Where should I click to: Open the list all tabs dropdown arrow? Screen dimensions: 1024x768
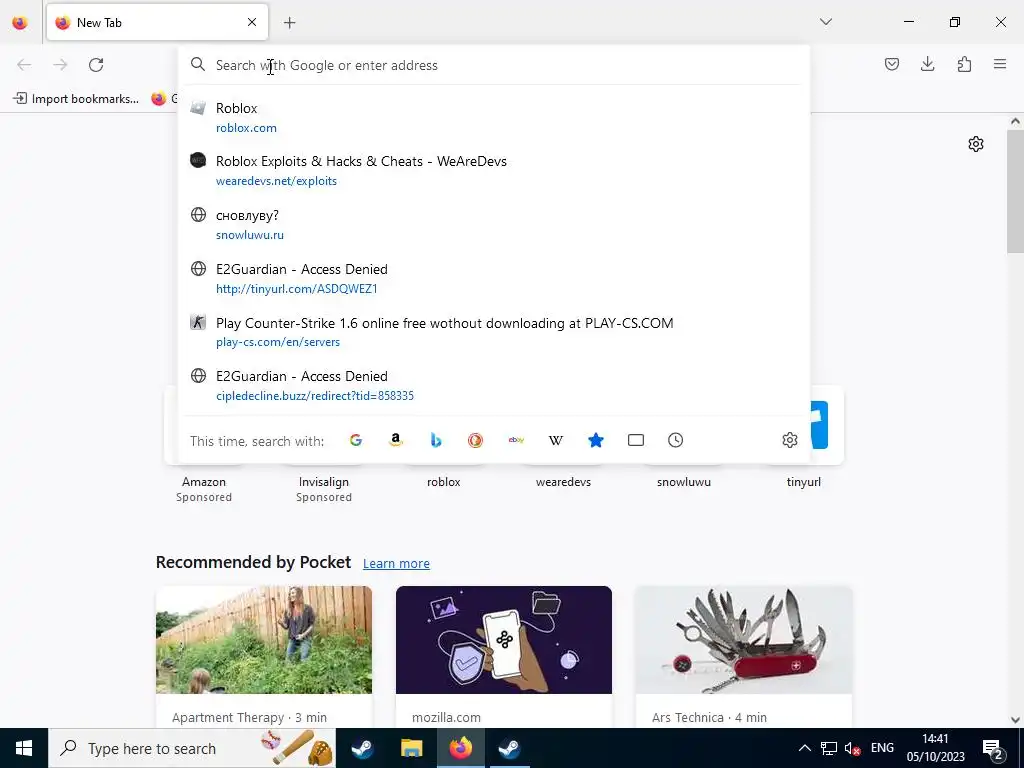click(x=825, y=22)
